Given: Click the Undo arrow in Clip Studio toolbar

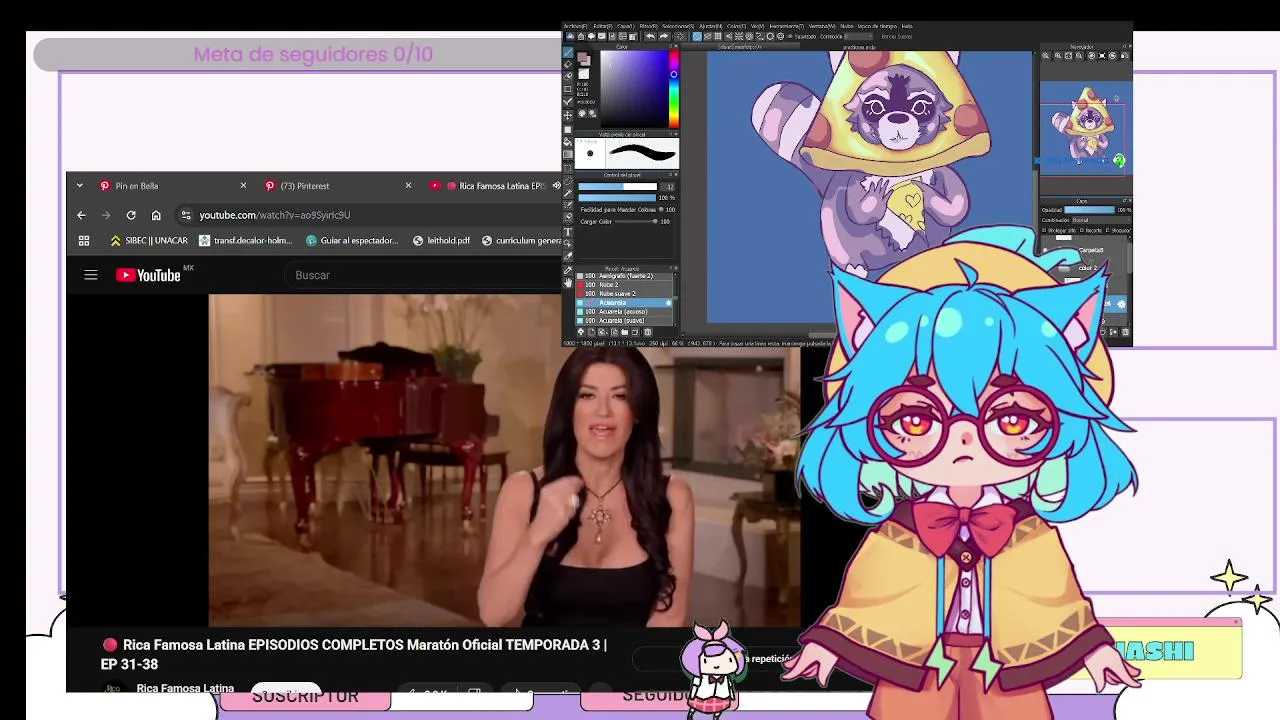Looking at the screenshot, I should pos(650,36).
